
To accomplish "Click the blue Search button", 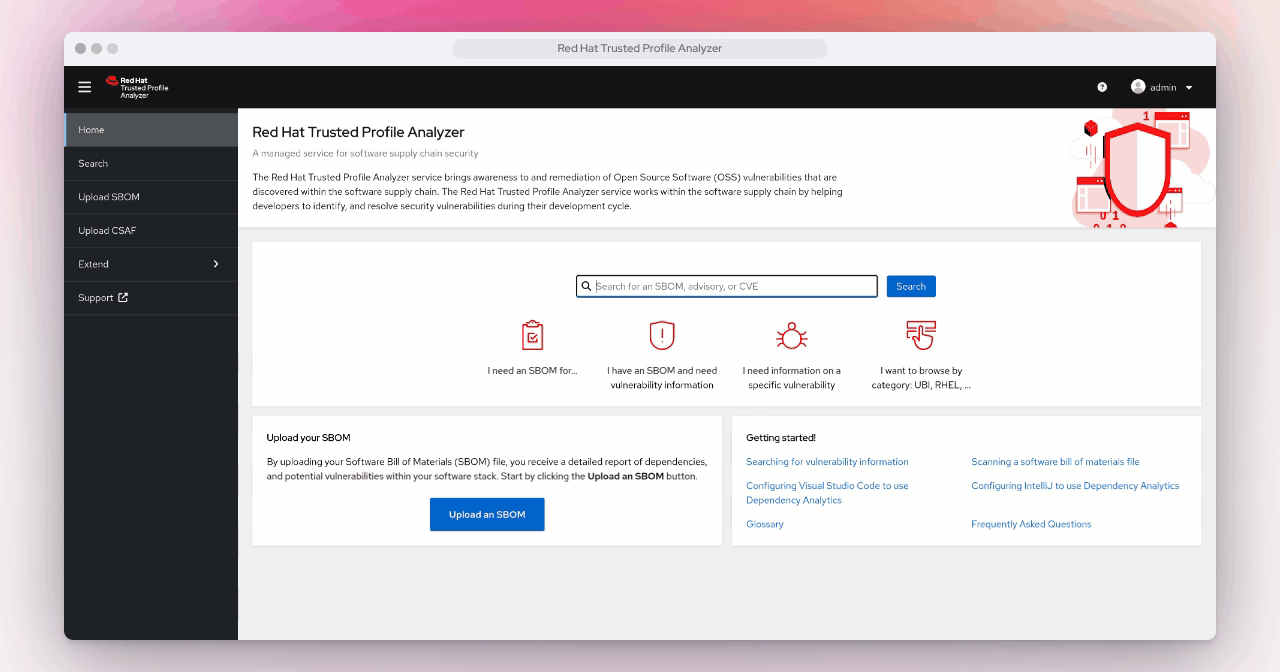I will tap(911, 286).
